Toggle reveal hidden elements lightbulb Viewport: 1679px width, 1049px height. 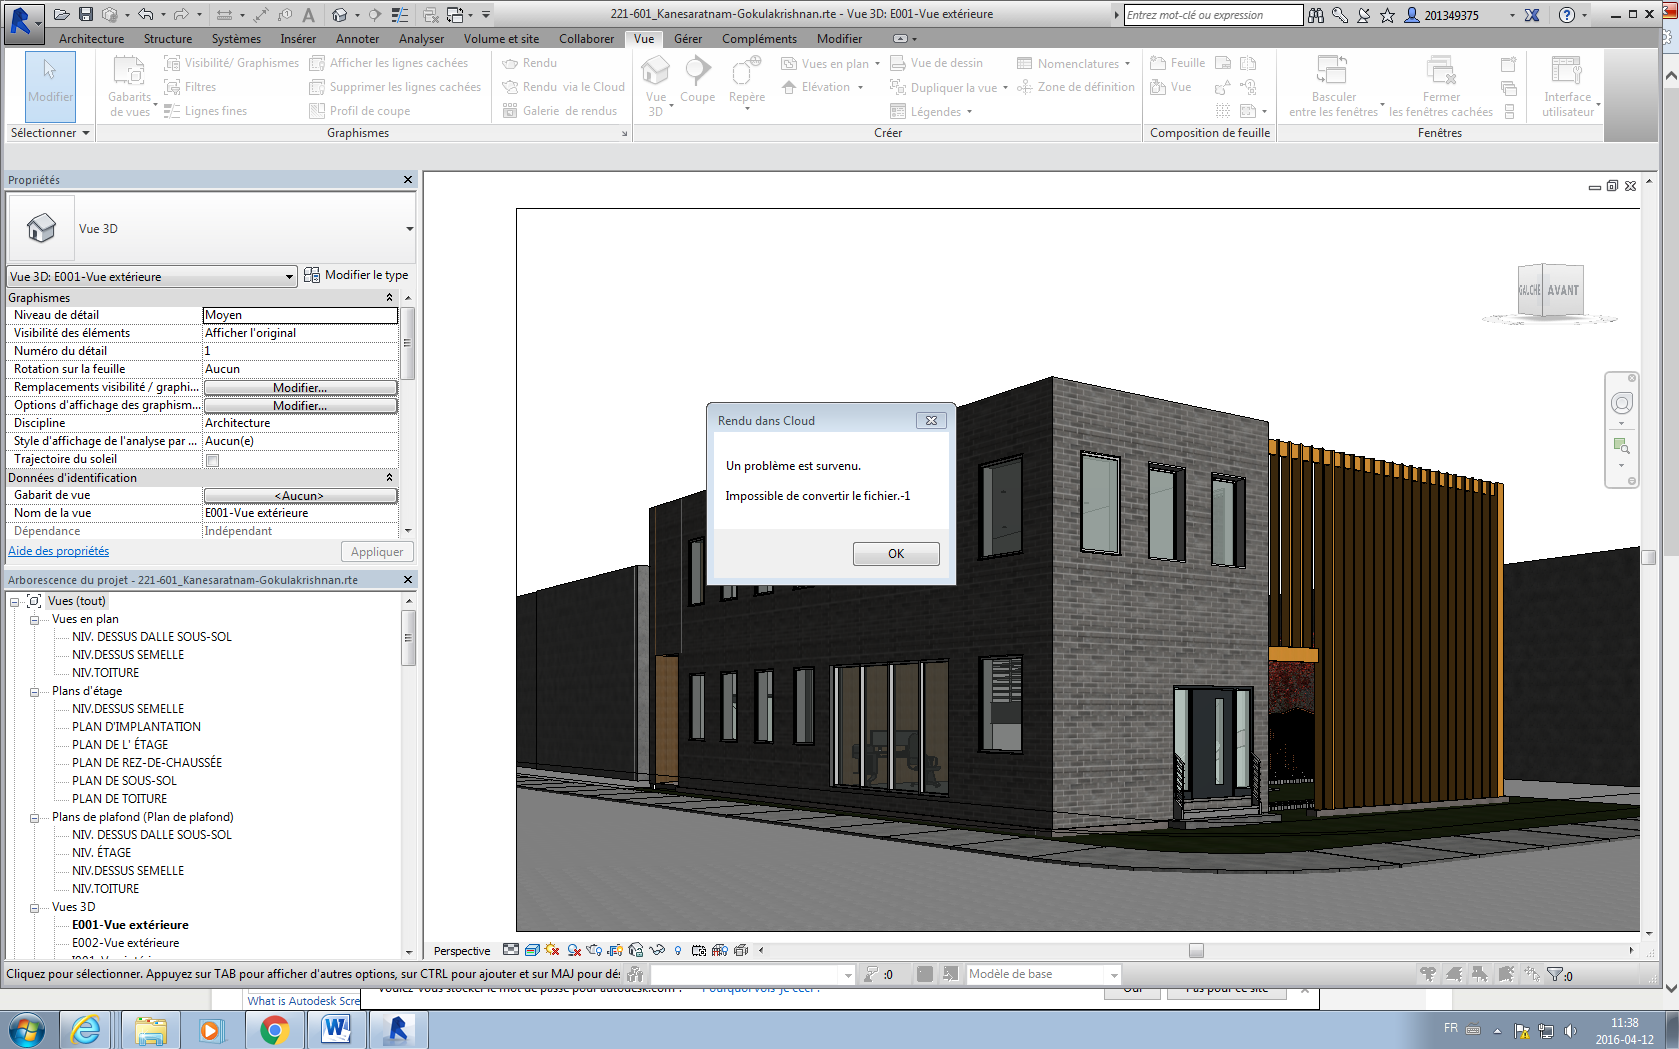(677, 951)
